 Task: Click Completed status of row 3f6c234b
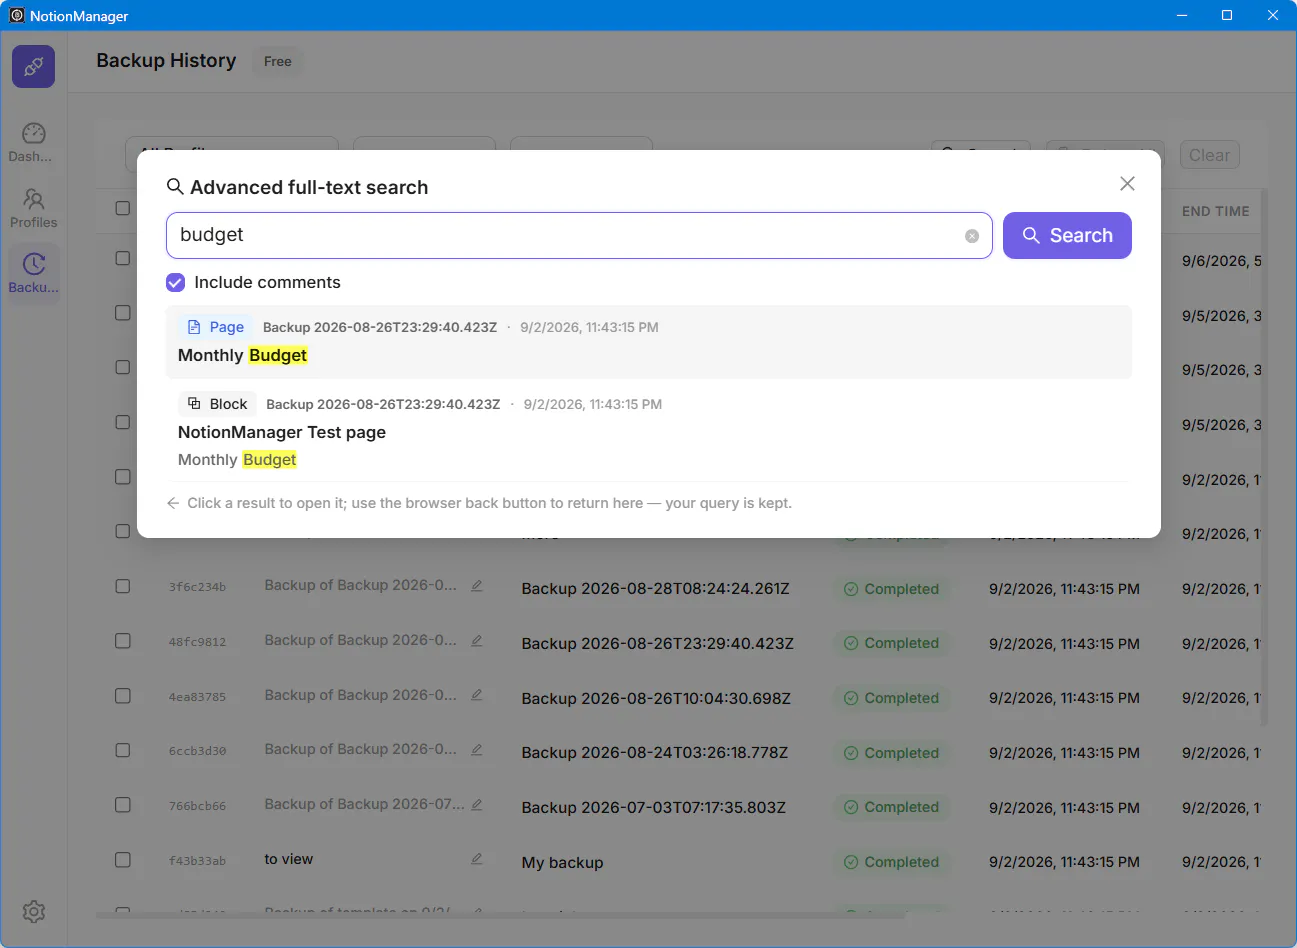[x=891, y=589]
